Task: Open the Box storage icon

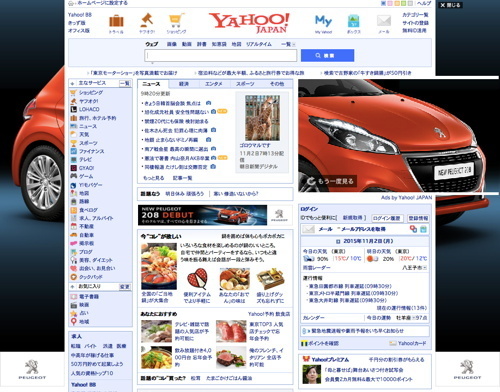Action: [x=354, y=21]
